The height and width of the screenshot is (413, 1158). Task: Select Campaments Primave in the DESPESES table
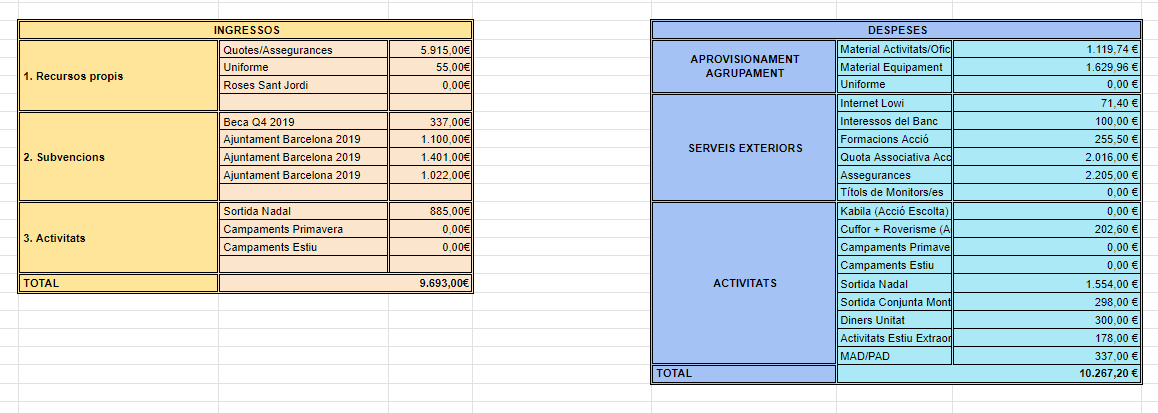[895, 247]
